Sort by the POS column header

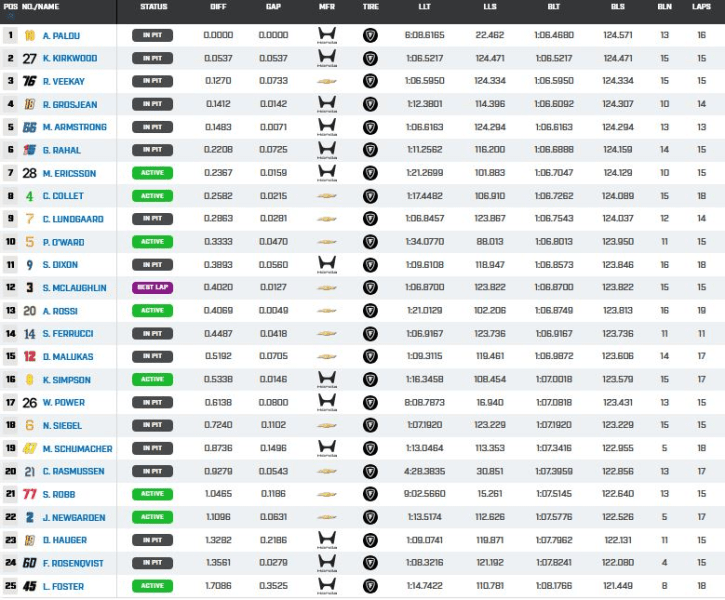click(x=10, y=7)
